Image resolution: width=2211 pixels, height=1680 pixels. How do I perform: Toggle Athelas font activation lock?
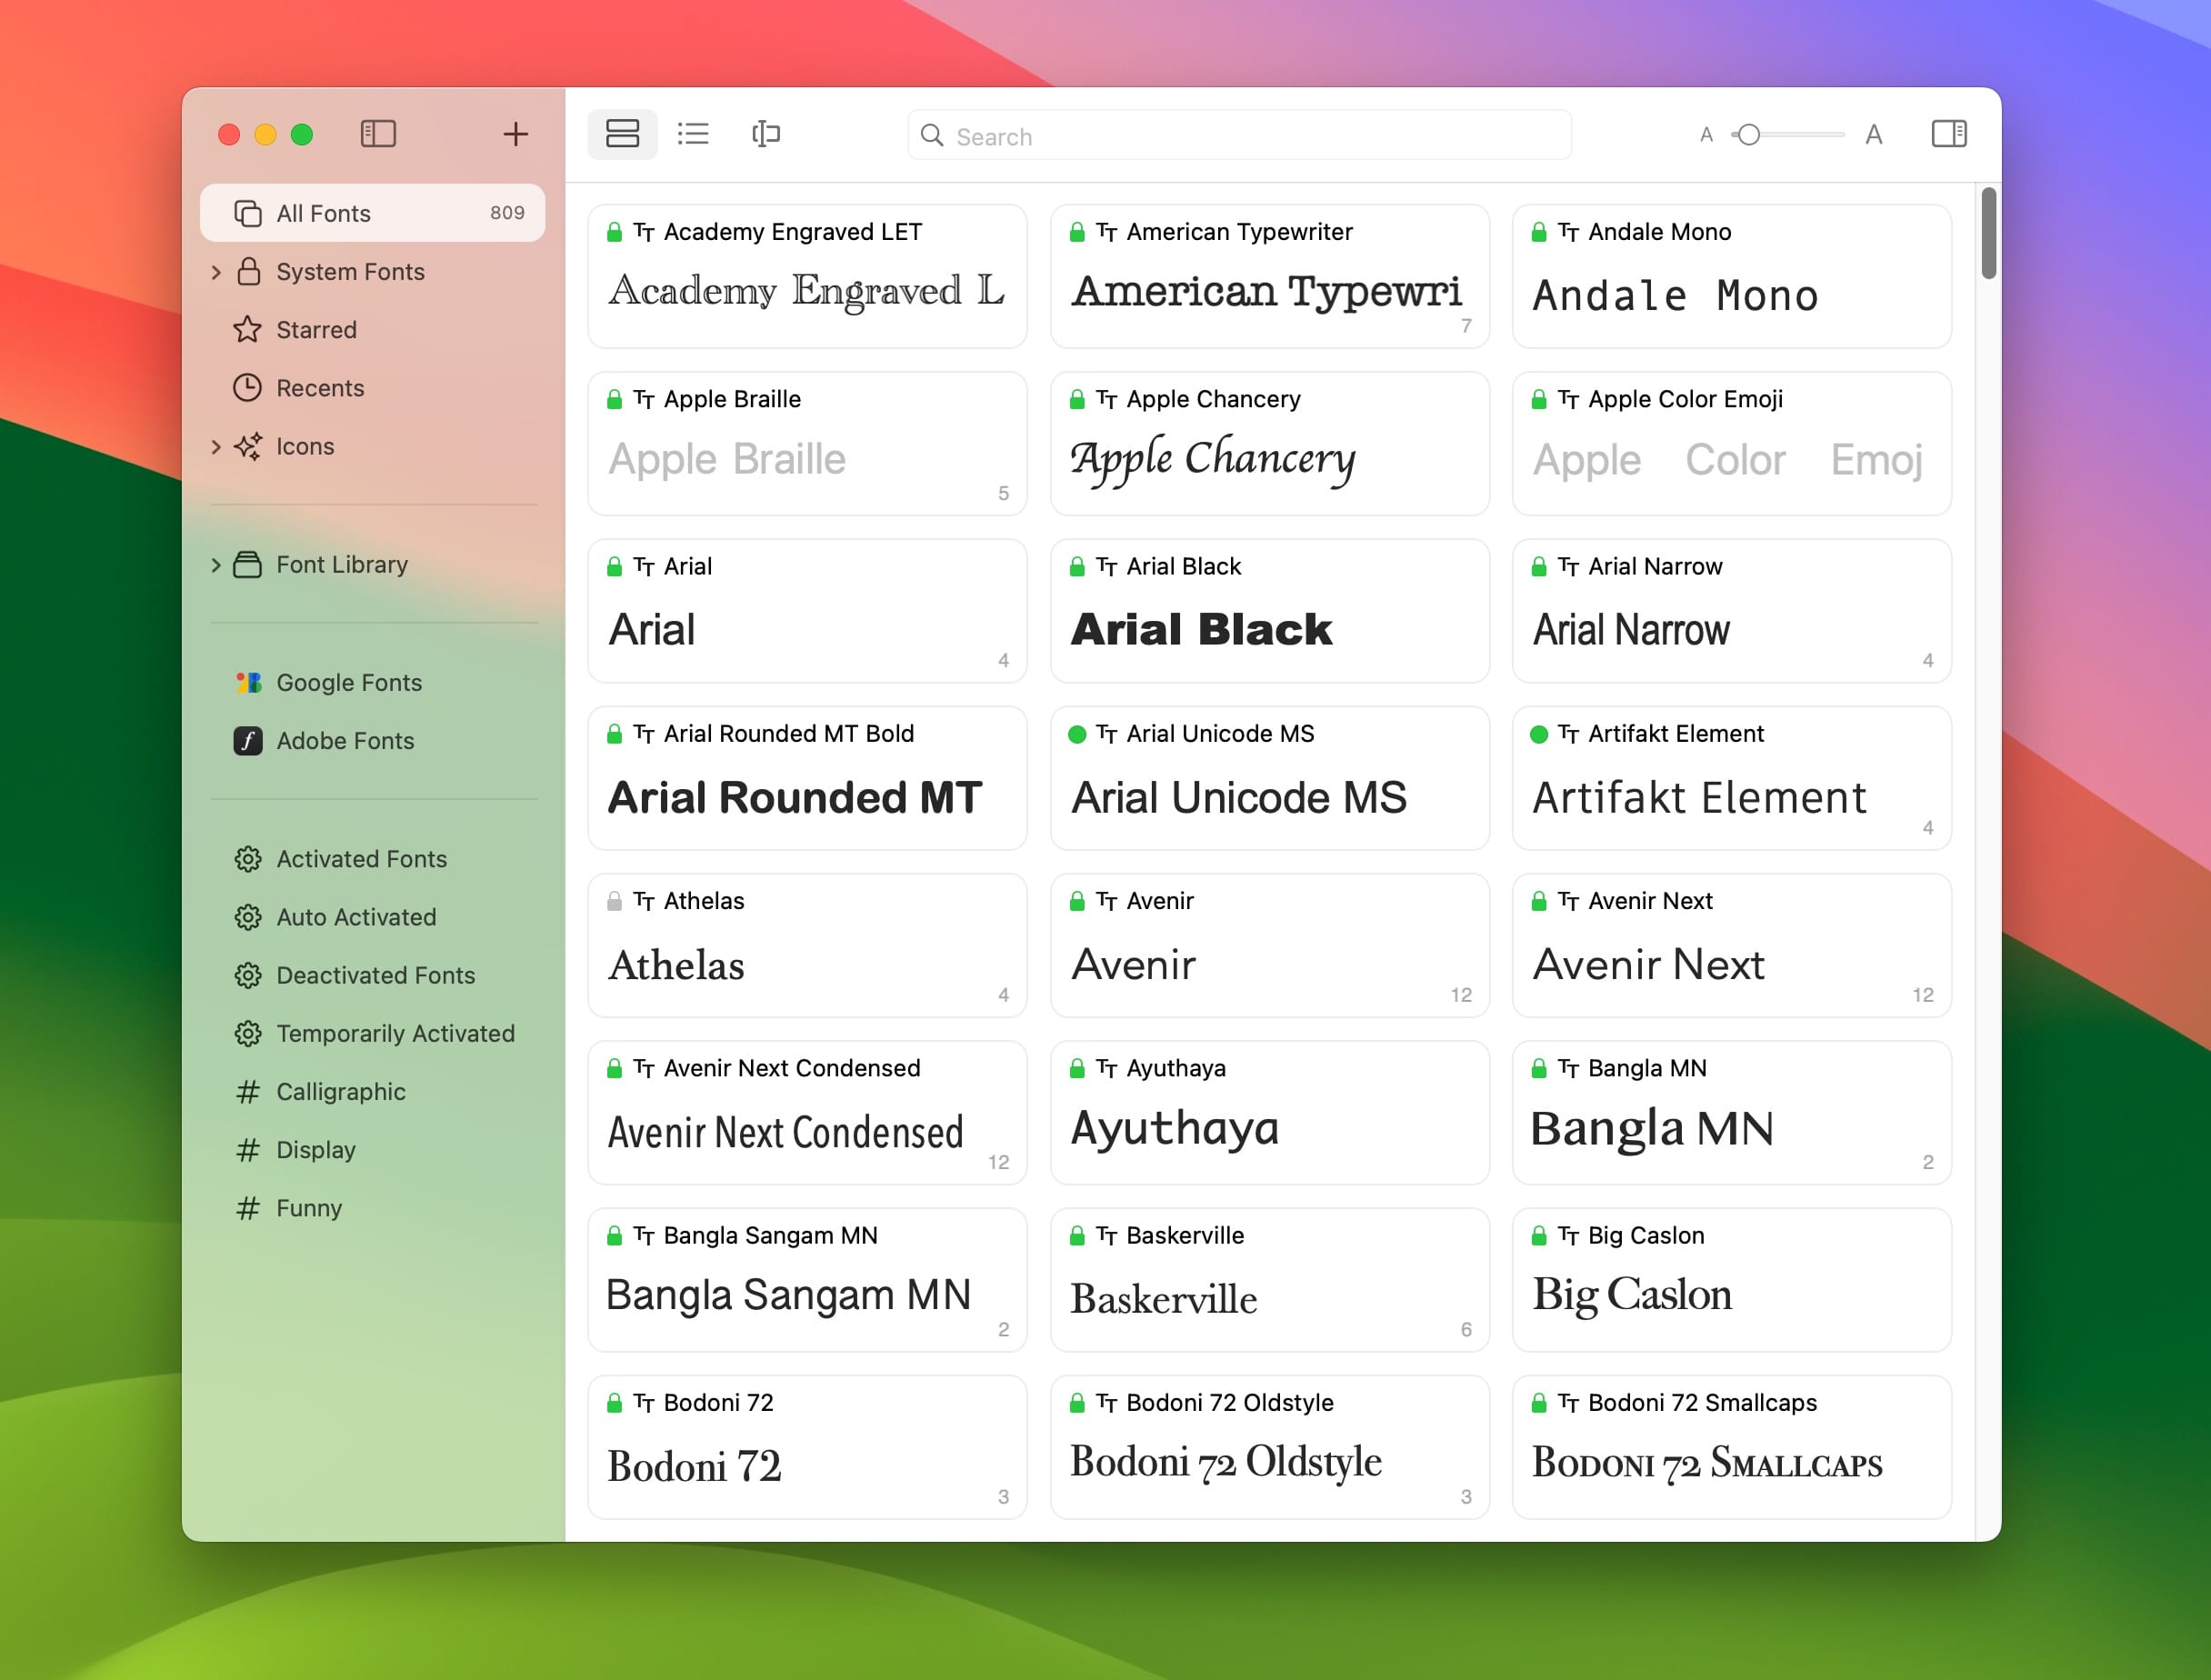click(x=615, y=902)
